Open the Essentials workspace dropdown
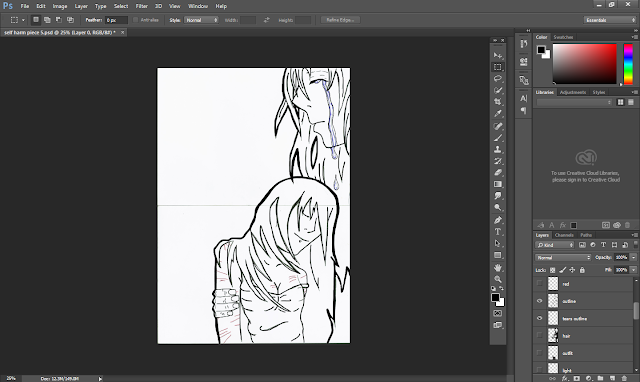This screenshot has height=382, width=640. coord(610,20)
